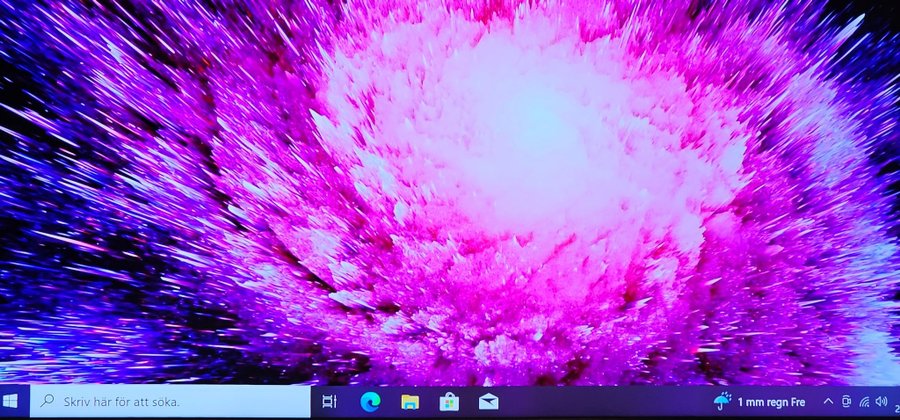Open the '1 mm regn Fre' weather widget
The width and height of the screenshot is (900, 420).
[x=759, y=402]
